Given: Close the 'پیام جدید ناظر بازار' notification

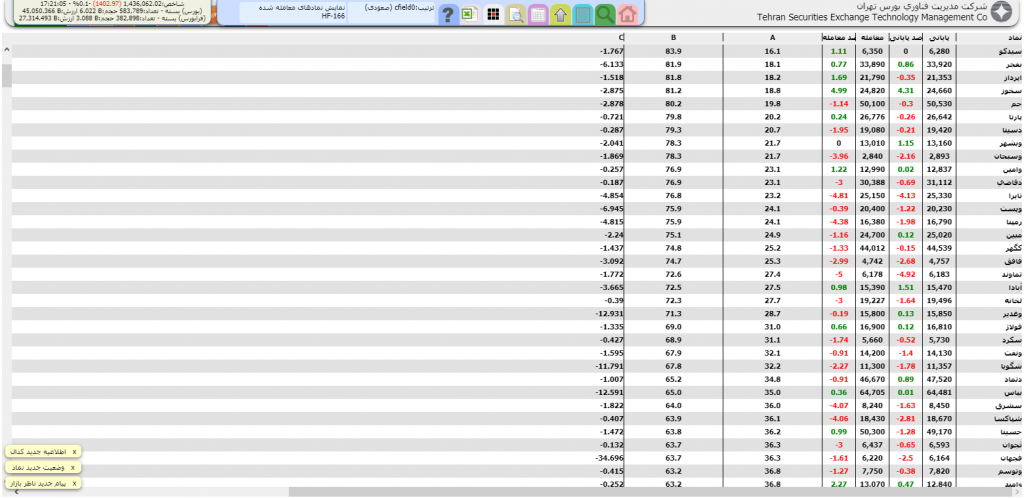Looking at the screenshot, I should (x=74, y=483).
